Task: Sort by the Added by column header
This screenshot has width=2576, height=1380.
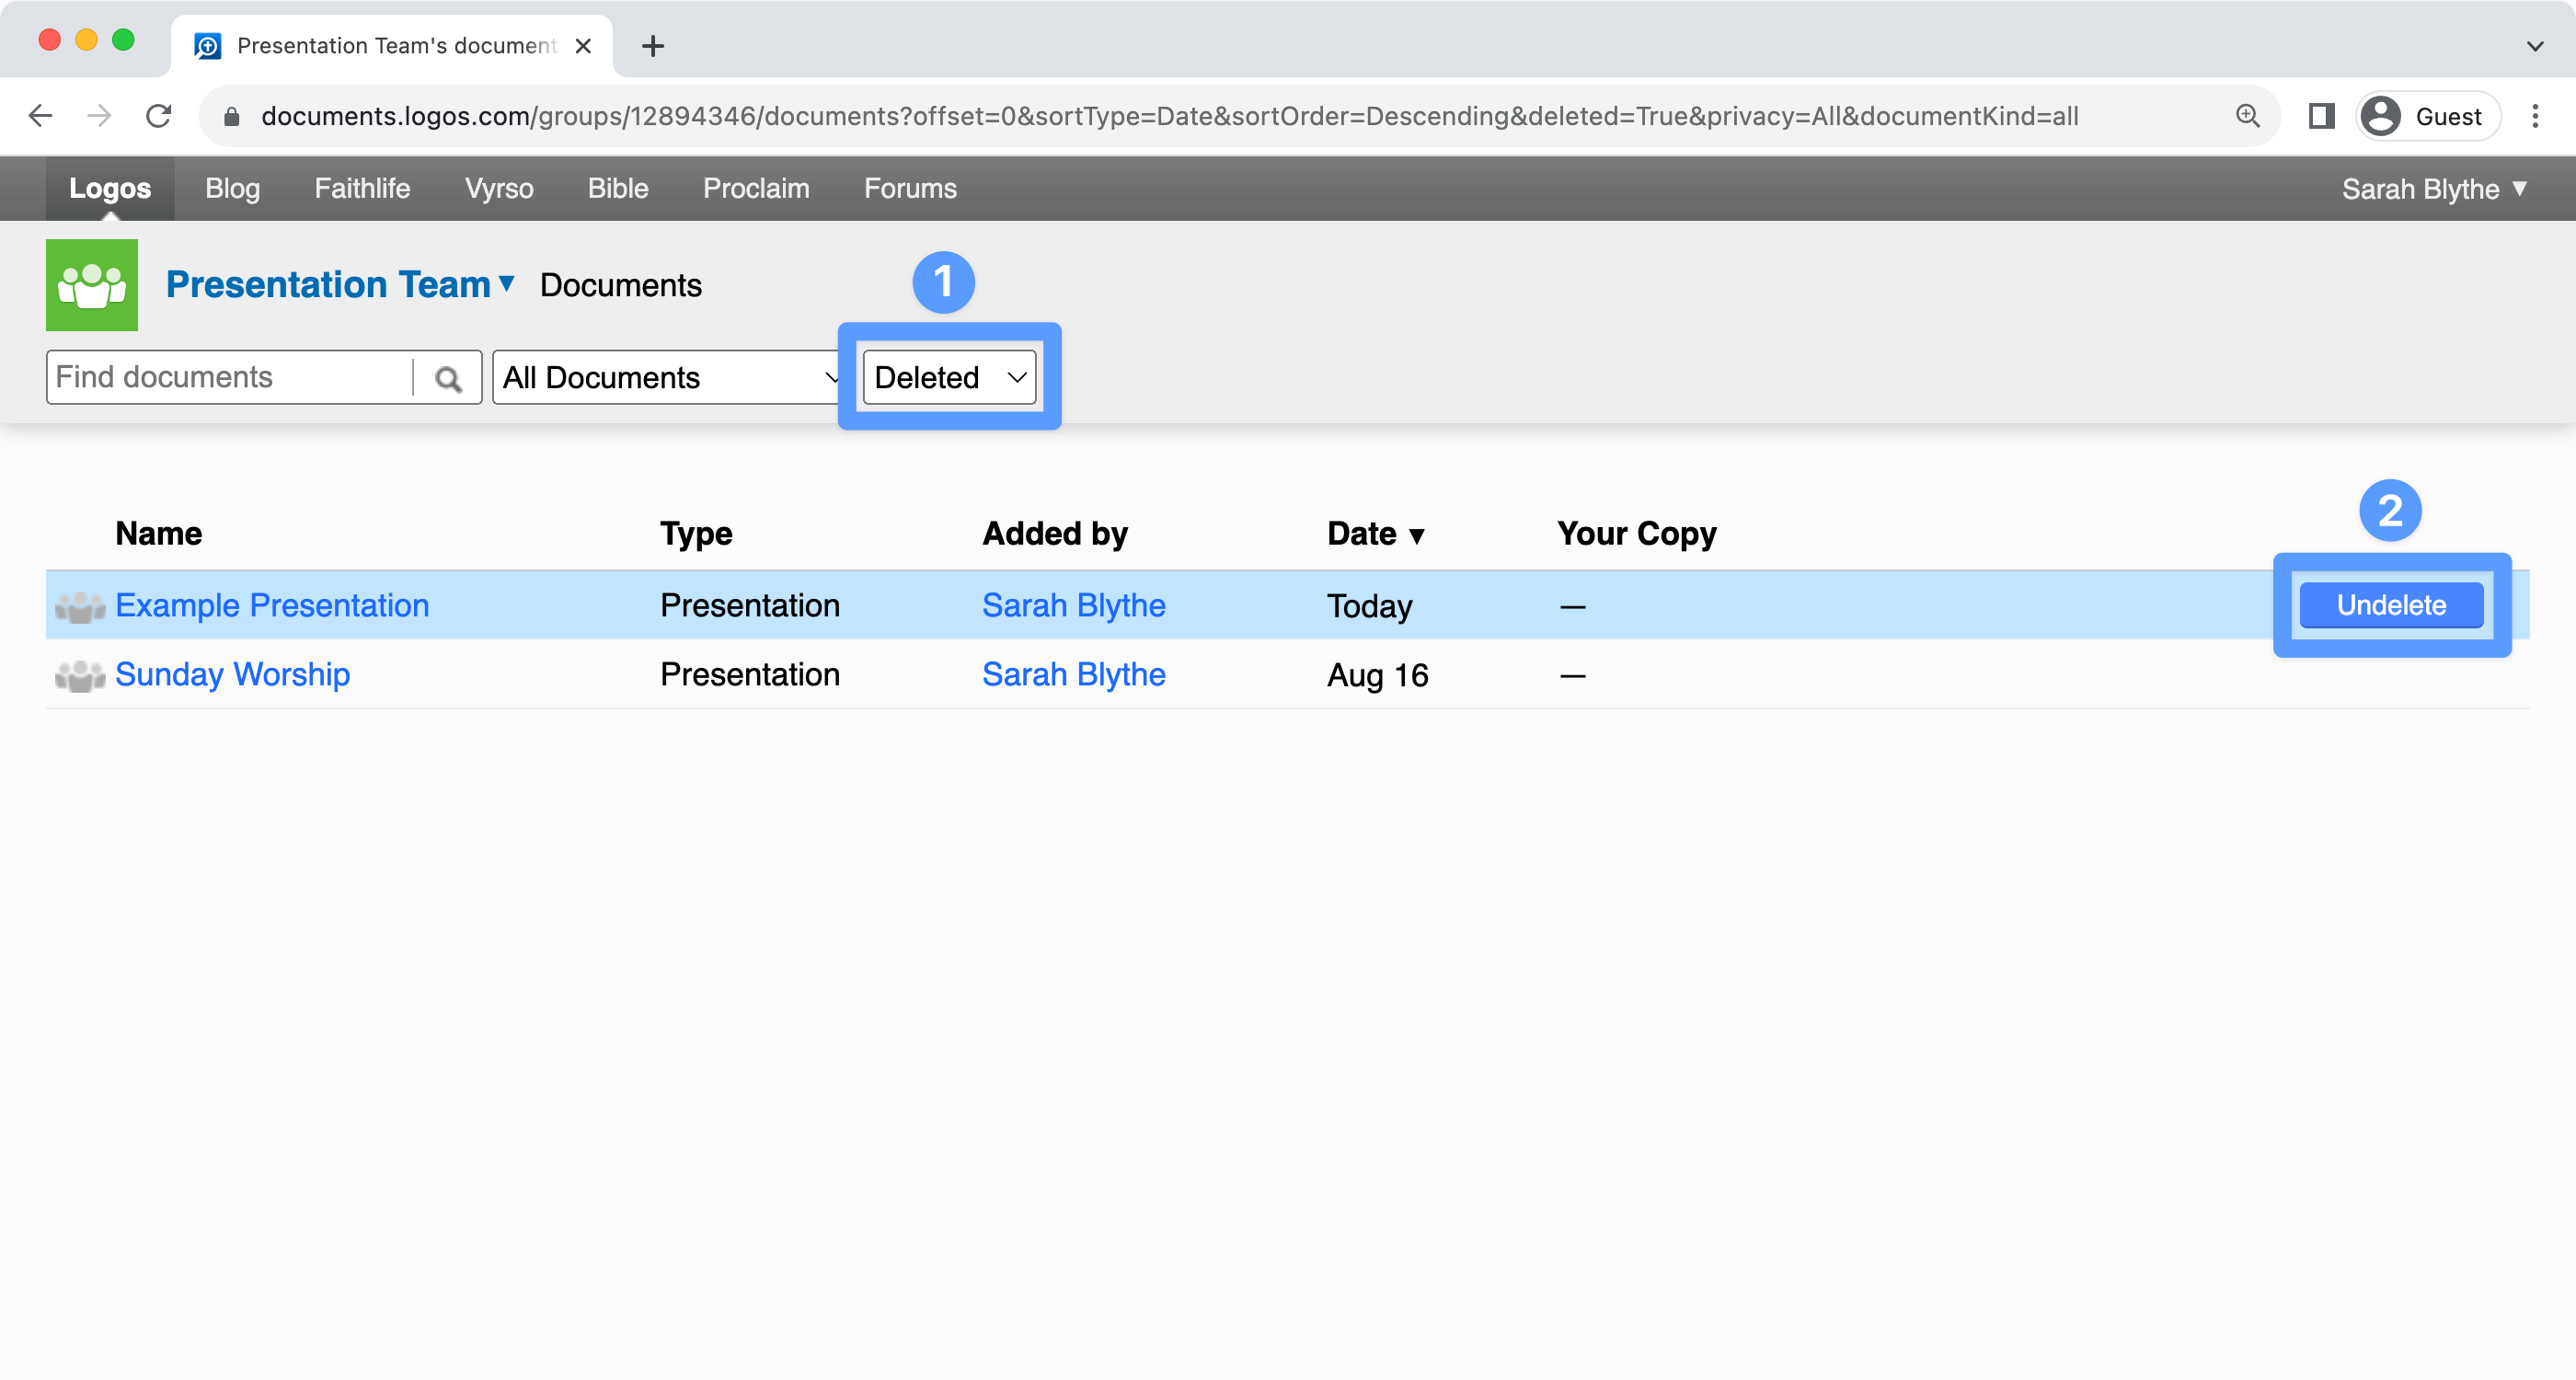Action: tap(1055, 533)
